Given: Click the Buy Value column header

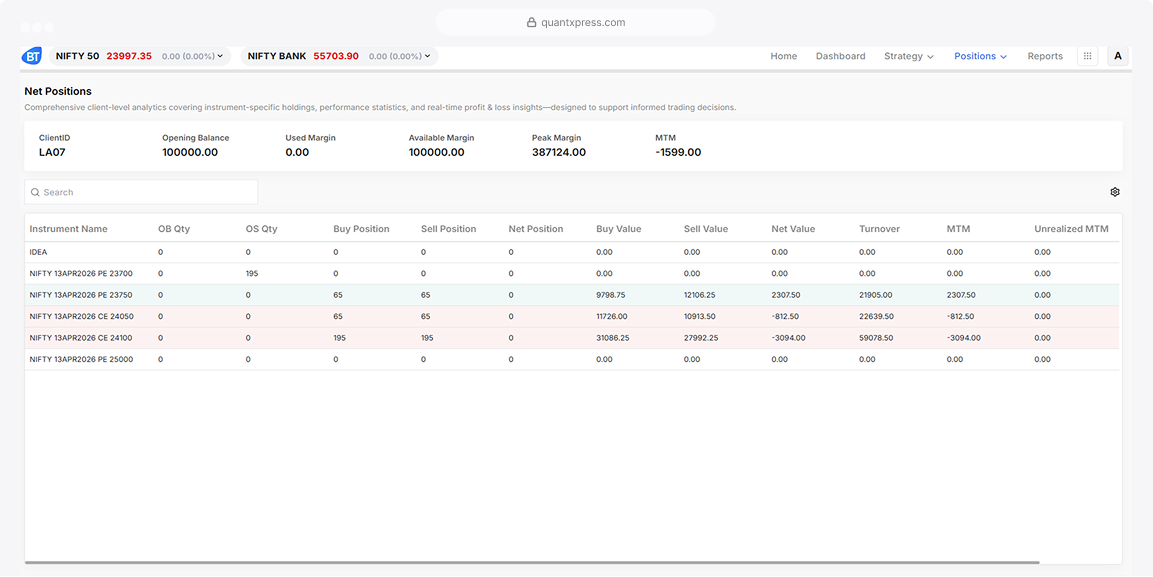Looking at the screenshot, I should 618,229.
